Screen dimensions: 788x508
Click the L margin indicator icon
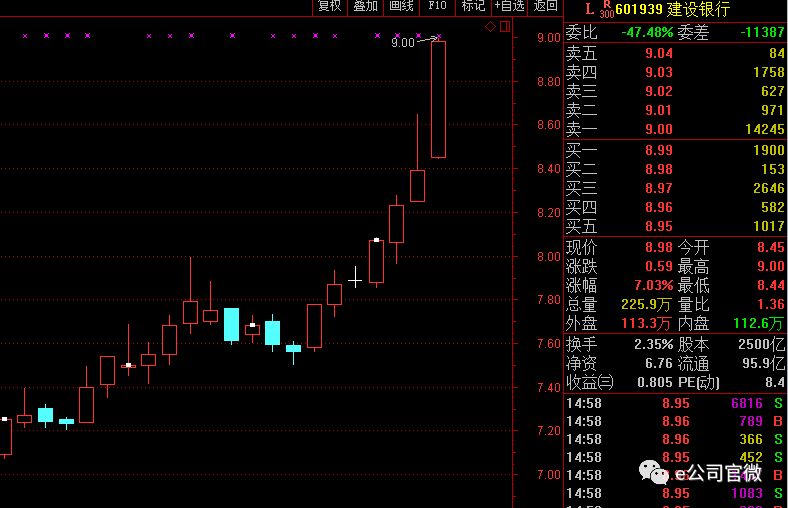589,9
